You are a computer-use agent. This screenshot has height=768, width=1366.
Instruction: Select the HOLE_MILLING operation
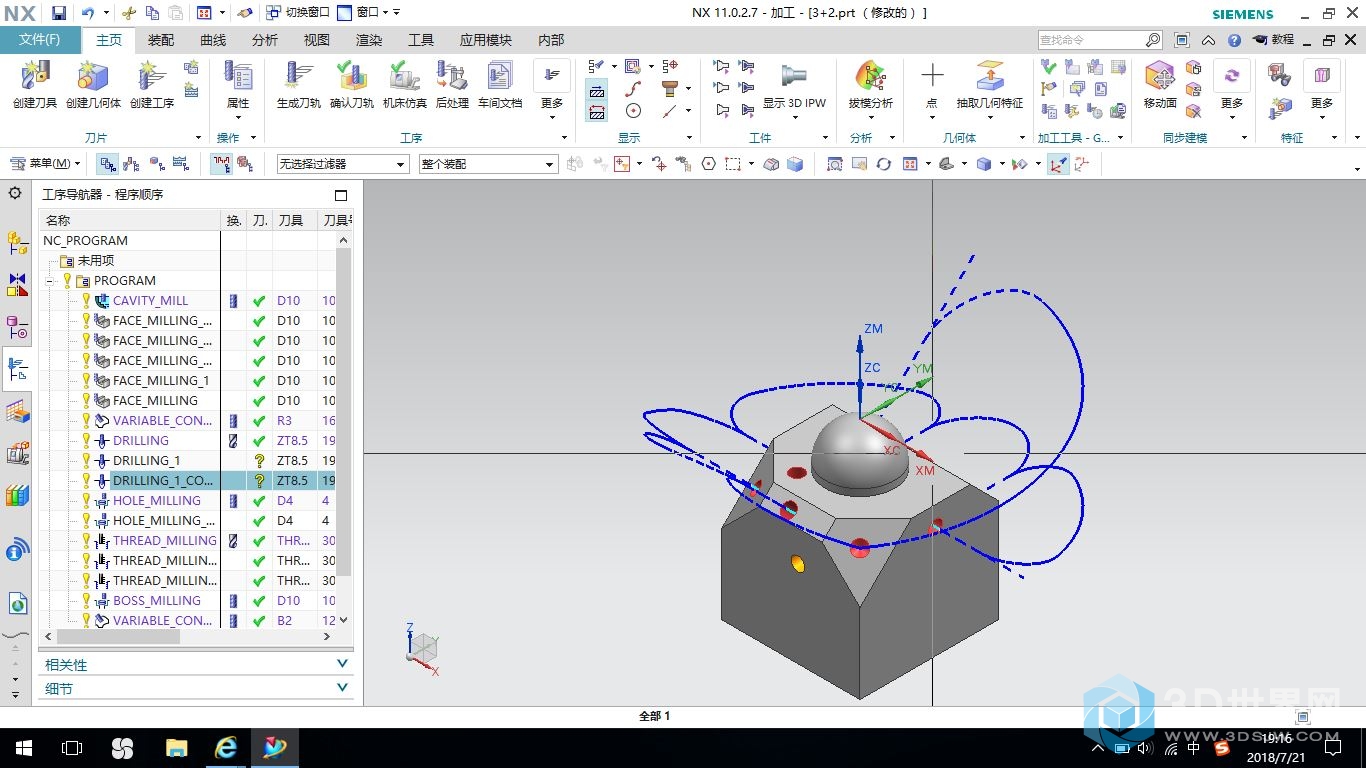(157, 500)
